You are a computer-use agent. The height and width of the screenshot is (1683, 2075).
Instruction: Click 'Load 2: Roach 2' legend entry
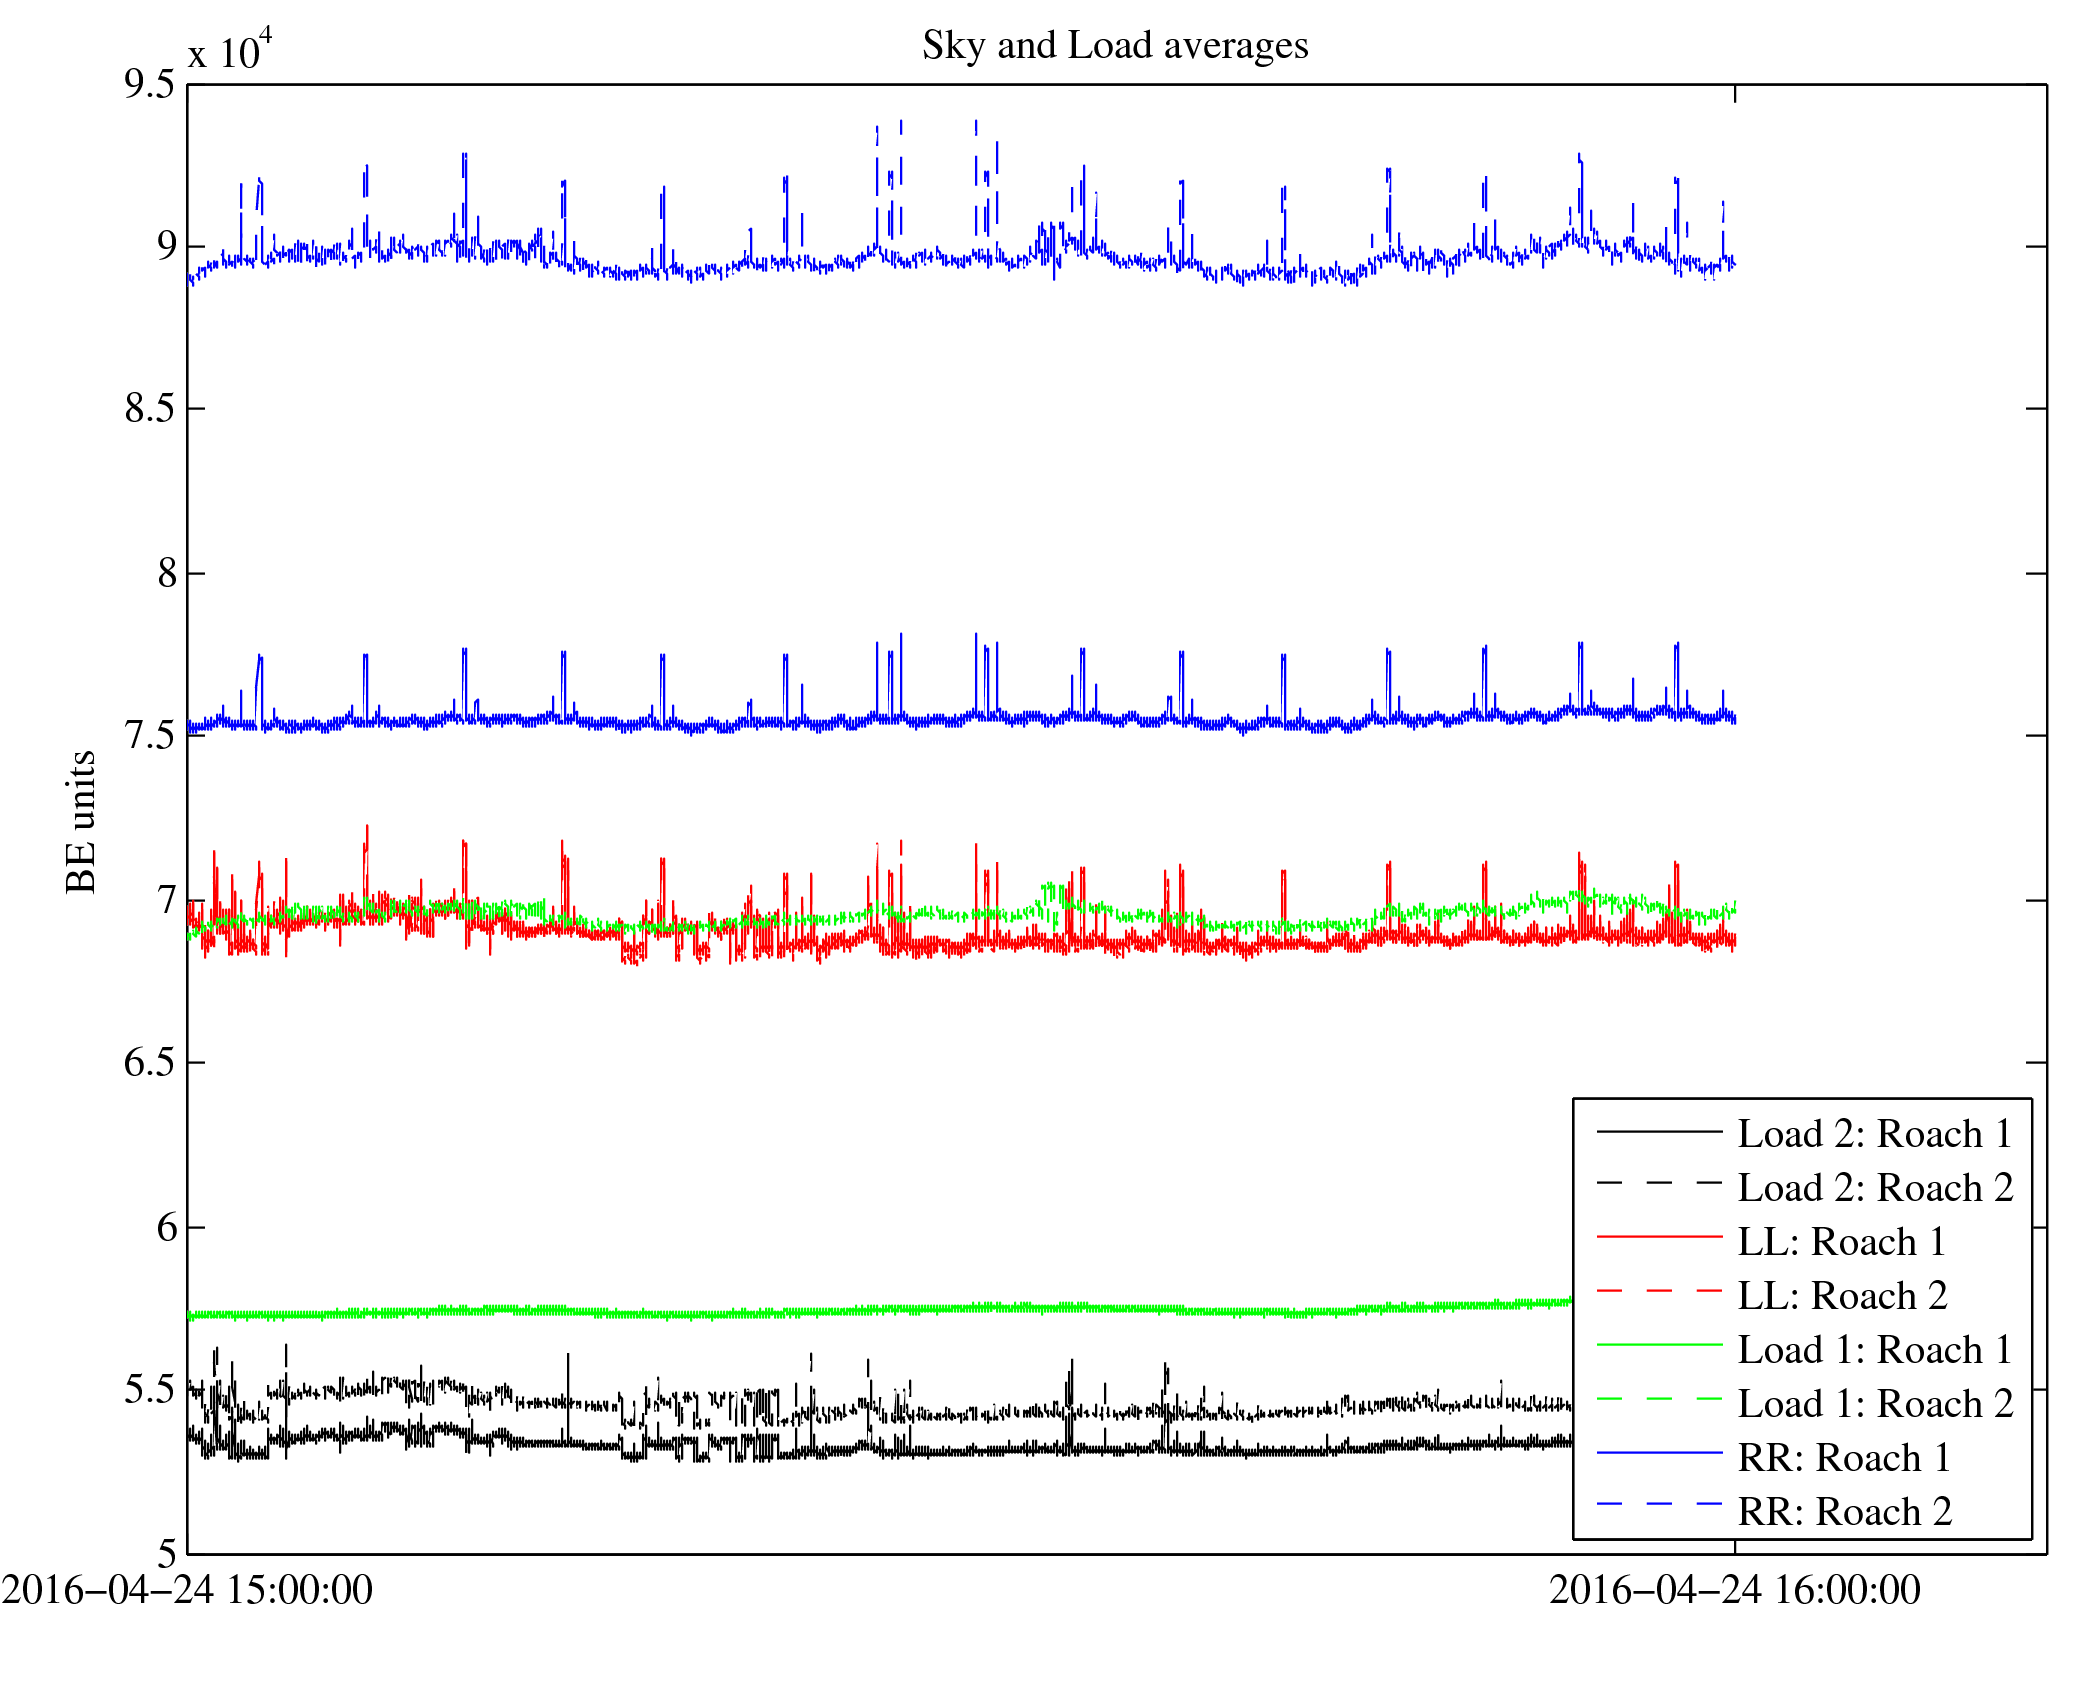1874,1188
